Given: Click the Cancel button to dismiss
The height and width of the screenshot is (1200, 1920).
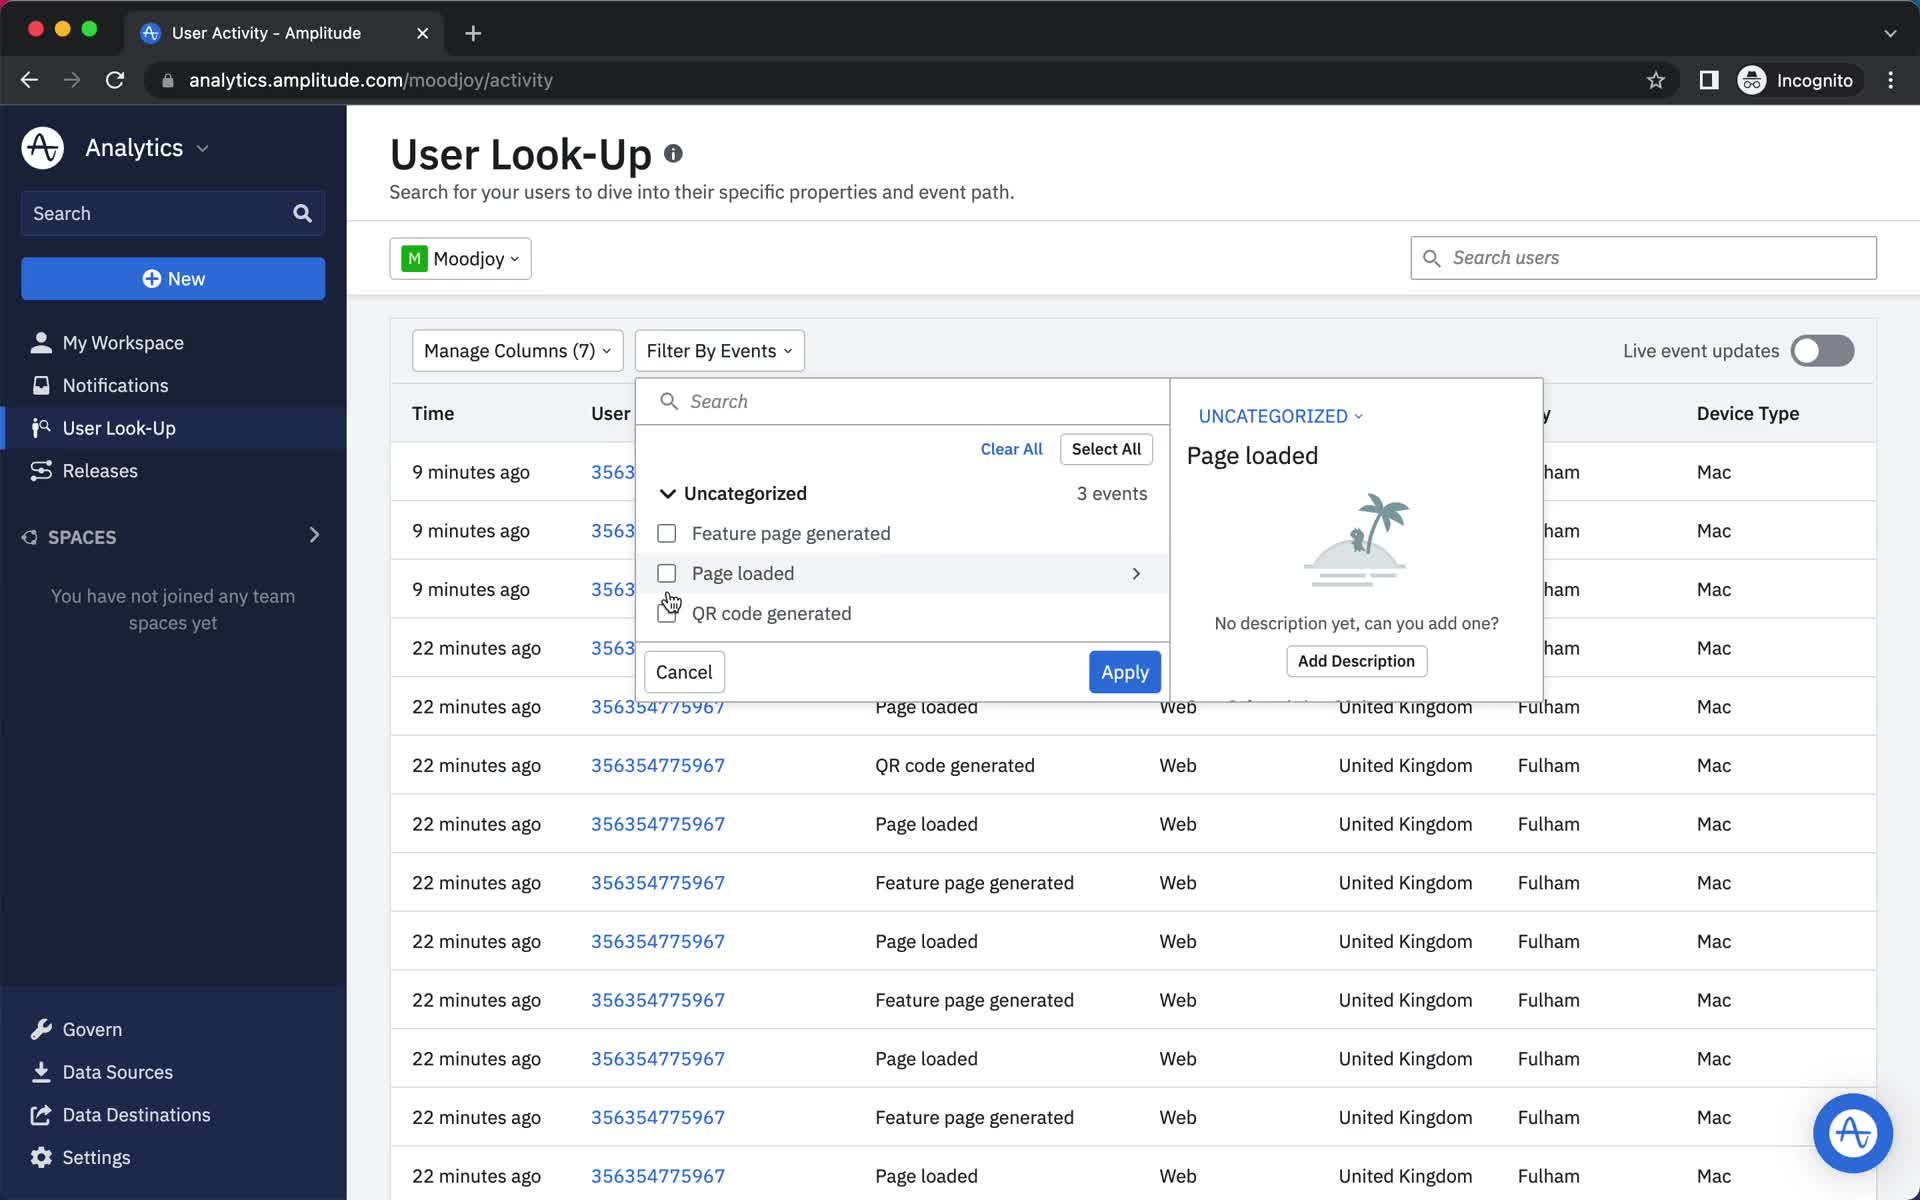Looking at the screenshot, I should [684, 672].
